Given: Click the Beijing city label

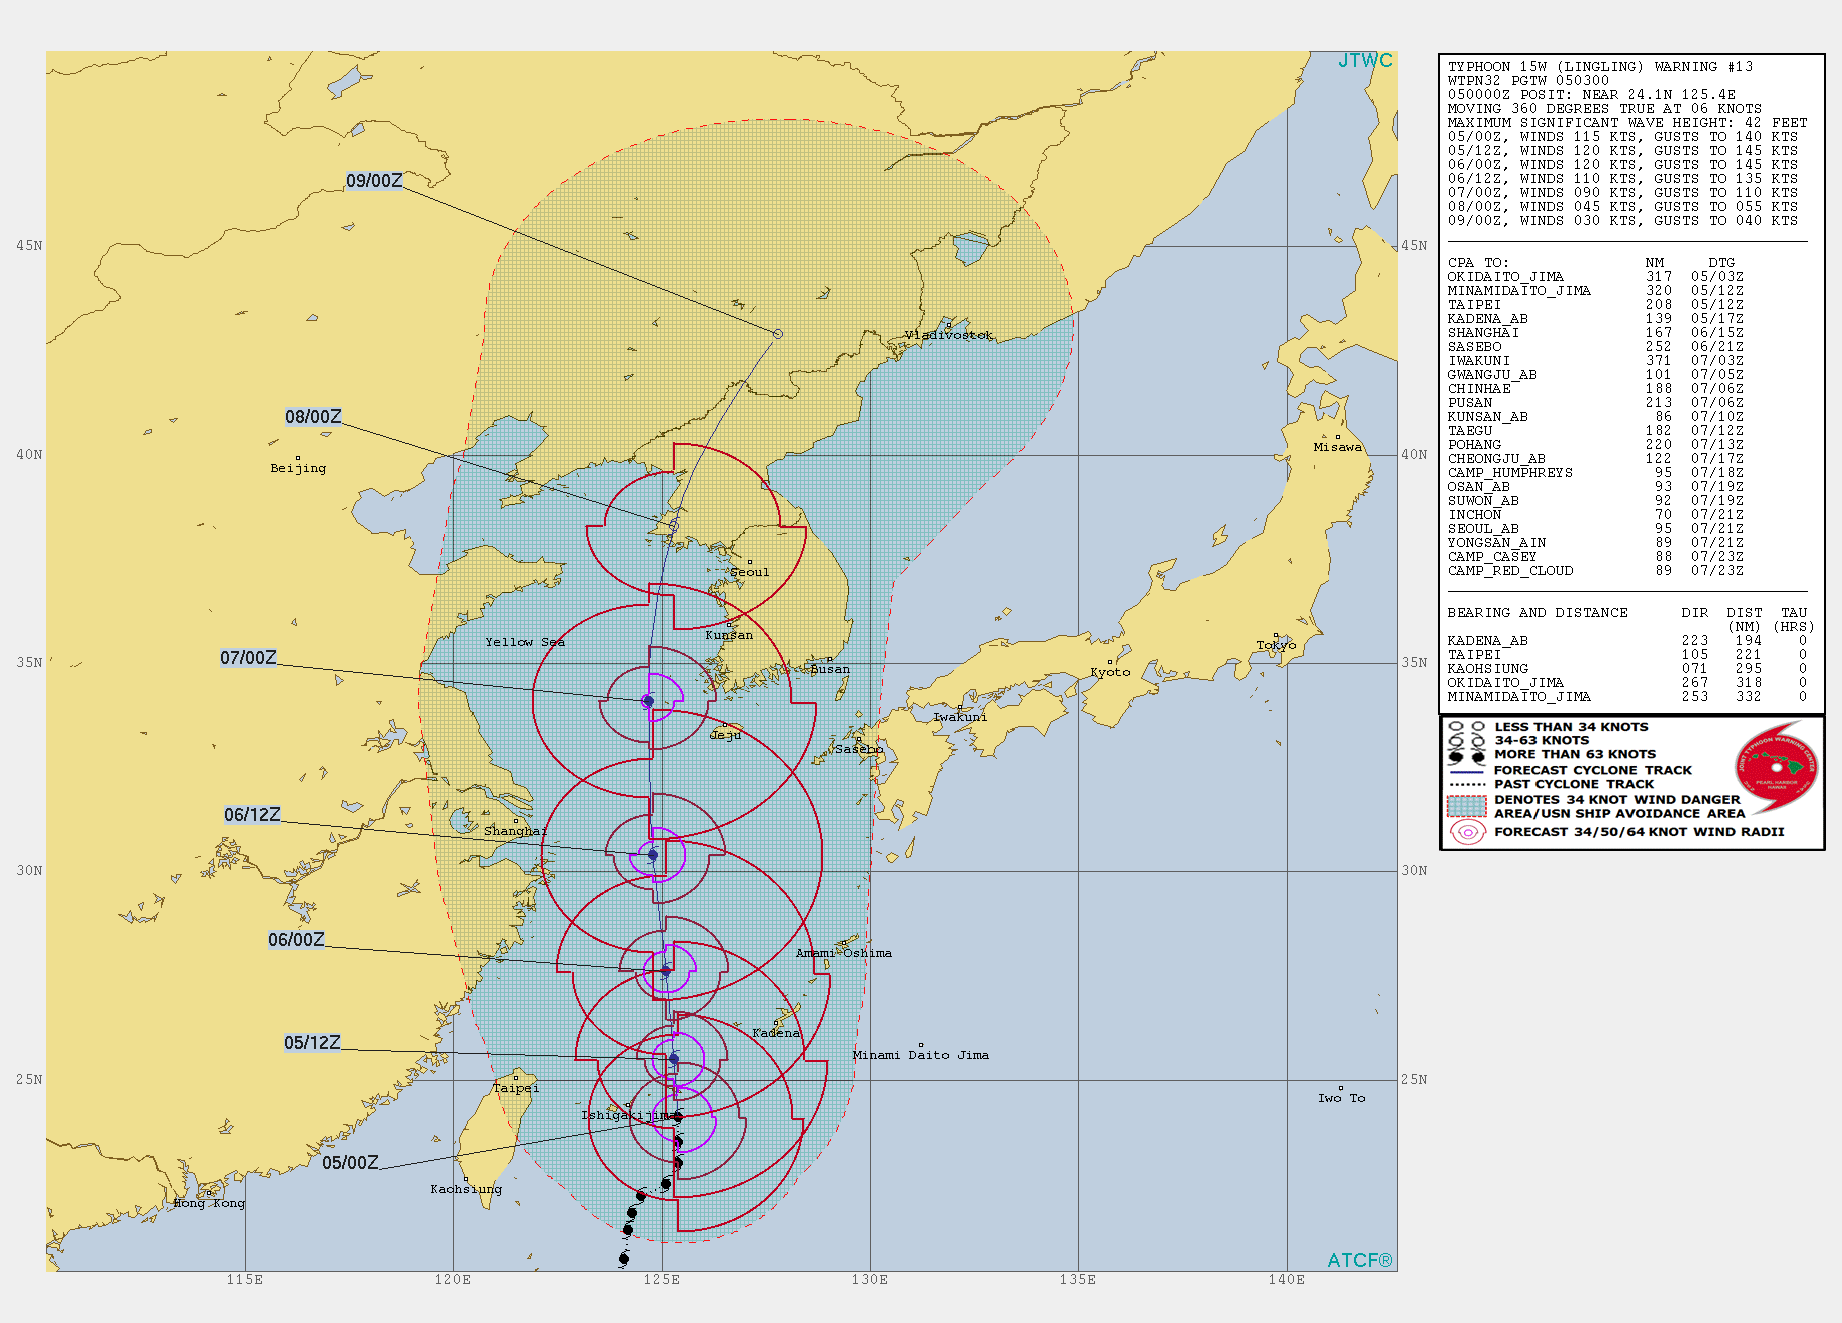Looking at the screenshot, I should [x=298, y=468].
